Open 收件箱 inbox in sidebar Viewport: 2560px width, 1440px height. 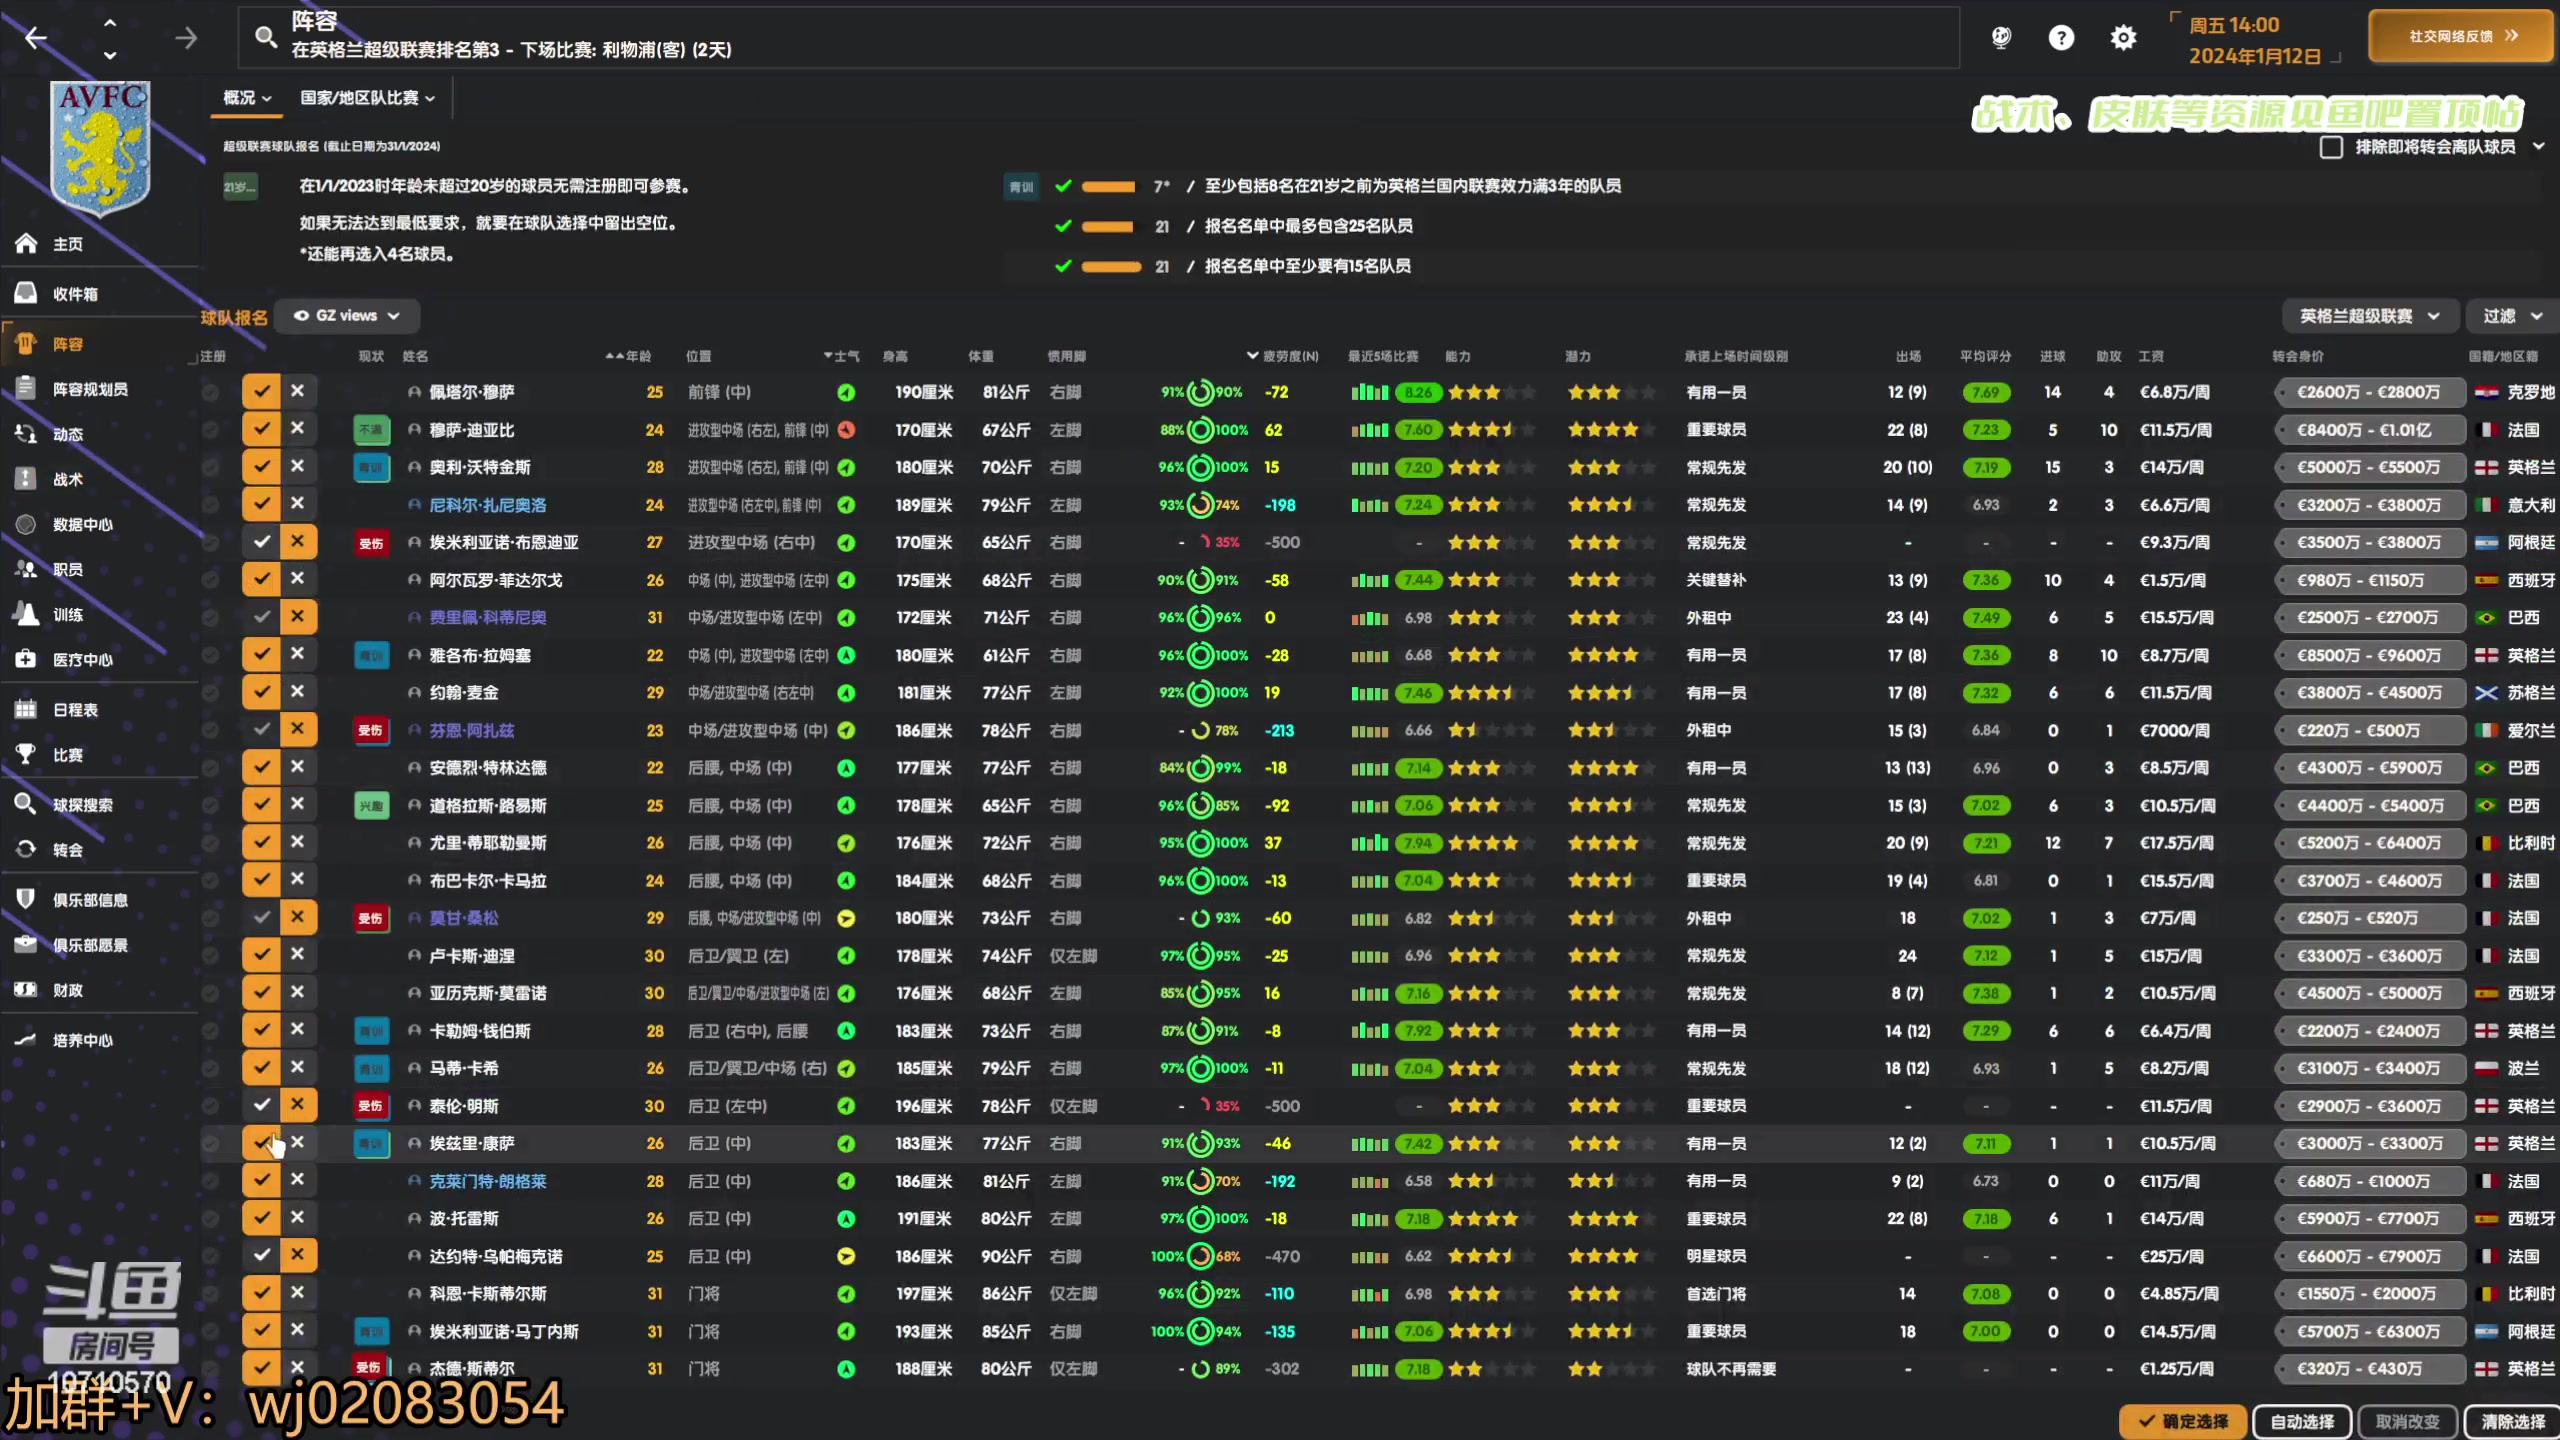point(76,294)
